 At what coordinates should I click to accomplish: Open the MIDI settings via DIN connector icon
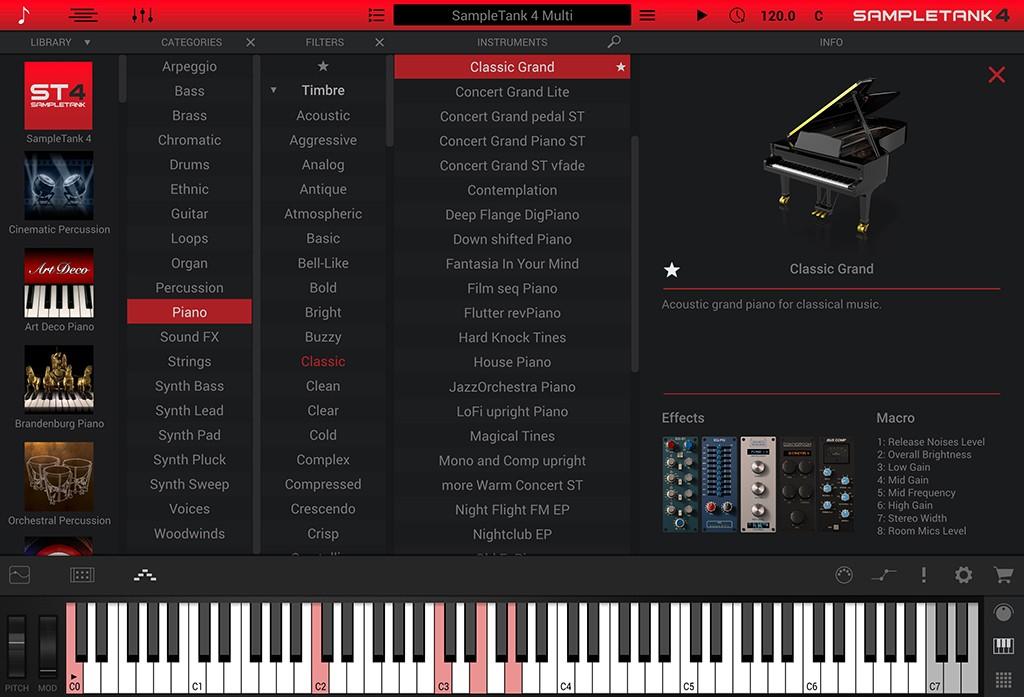click(x=843, y=574)
